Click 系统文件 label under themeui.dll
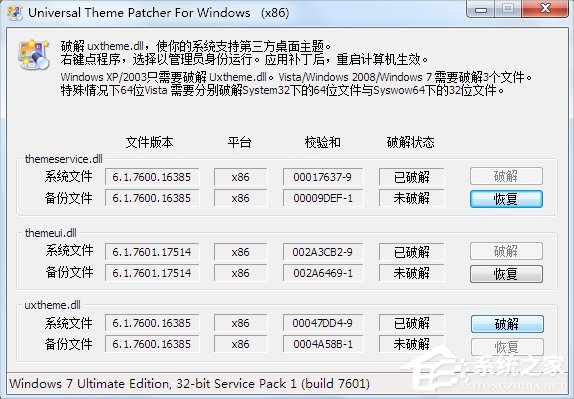574x399 pixels. click(69, 251)
